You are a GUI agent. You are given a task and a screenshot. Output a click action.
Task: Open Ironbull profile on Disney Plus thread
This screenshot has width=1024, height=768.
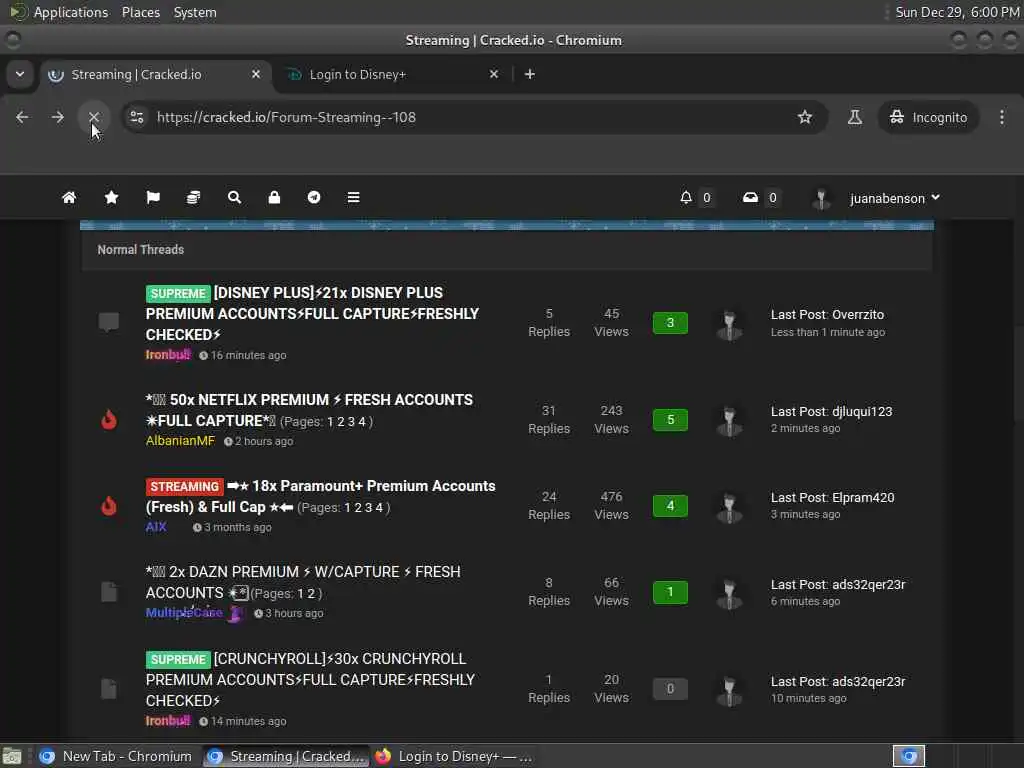click(168, 355)
